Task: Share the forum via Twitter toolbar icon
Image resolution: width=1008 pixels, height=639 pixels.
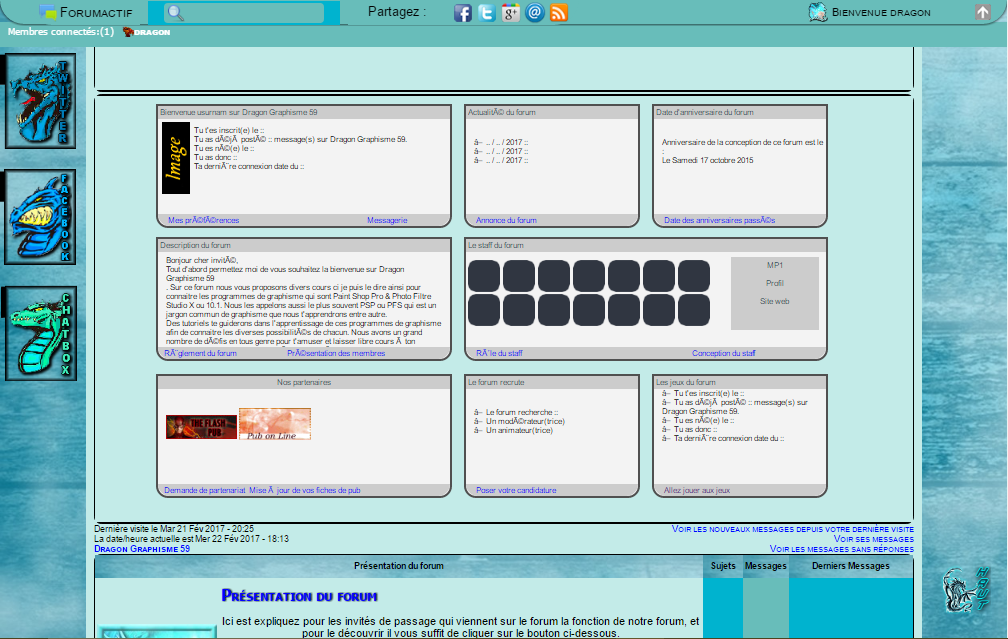Action: [x=487, y=13]
